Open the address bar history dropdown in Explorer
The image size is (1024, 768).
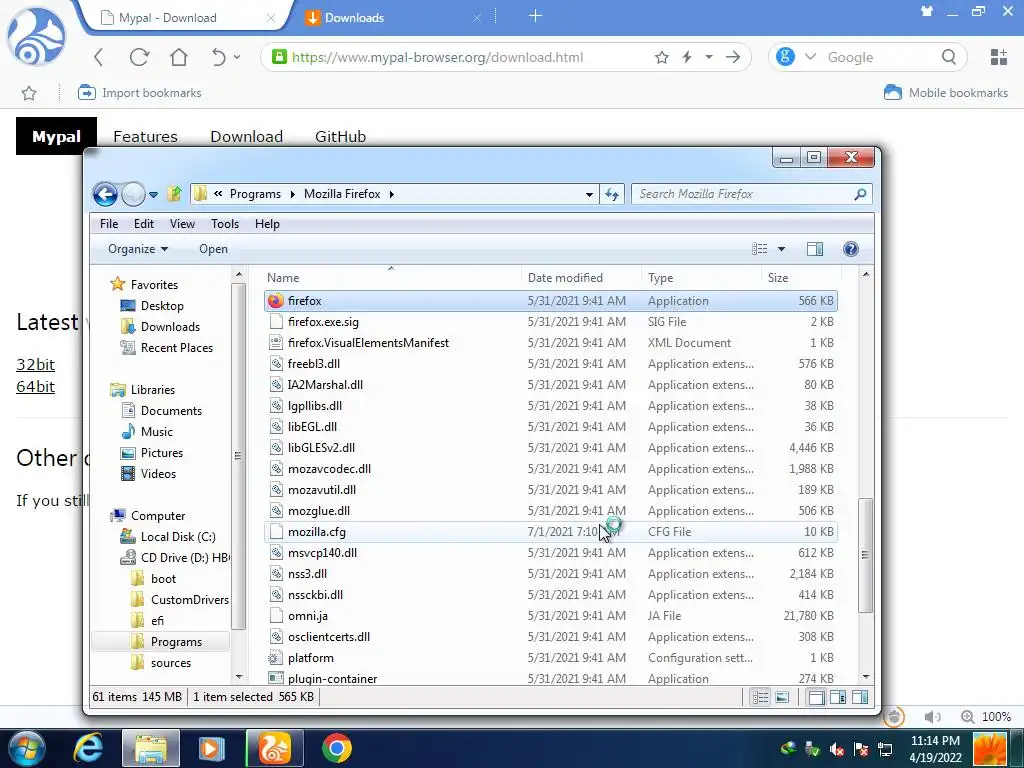point(589,195)
